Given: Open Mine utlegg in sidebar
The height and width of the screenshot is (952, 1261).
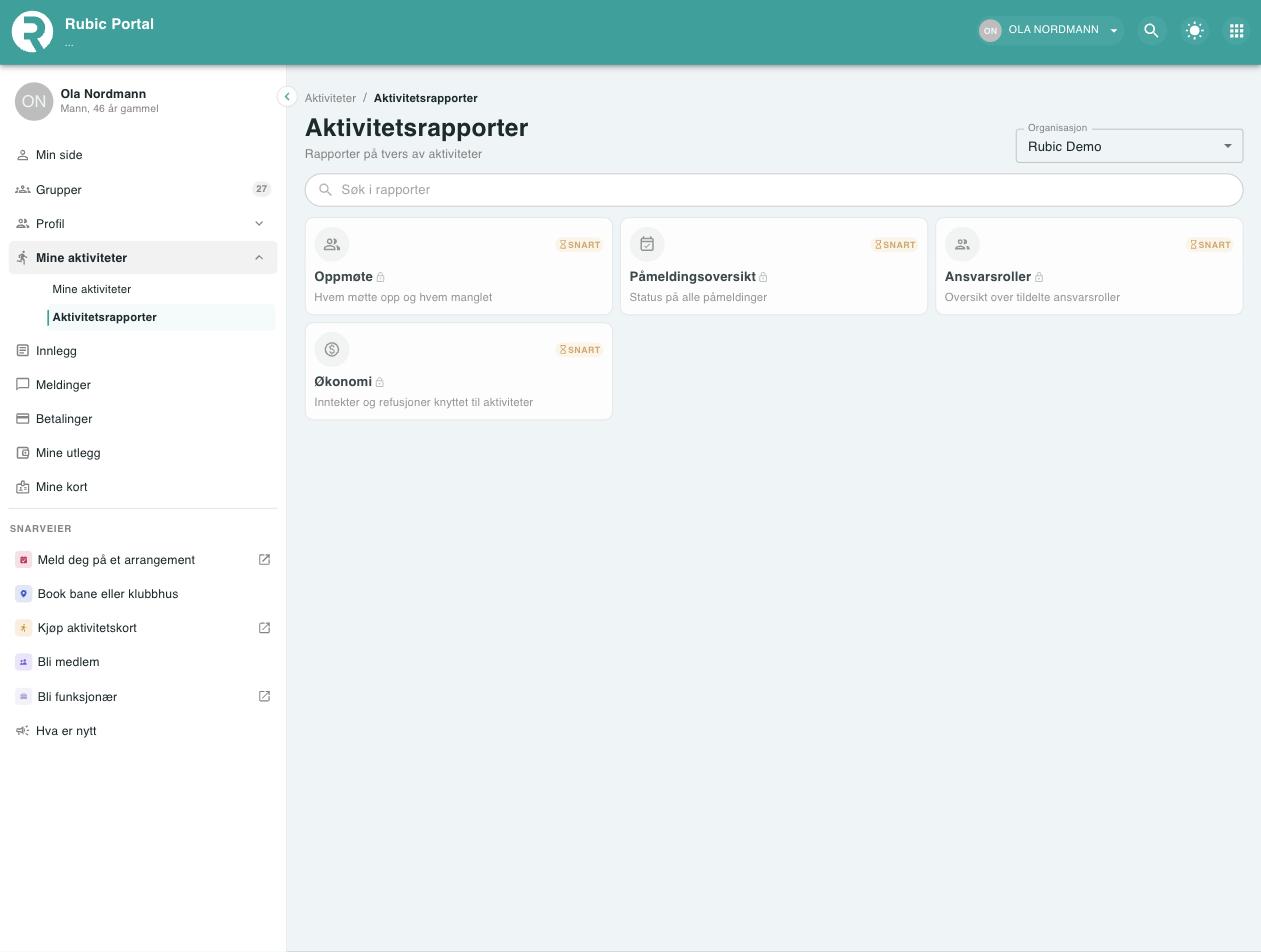Looking at the screenshot, I should [143, 453].
